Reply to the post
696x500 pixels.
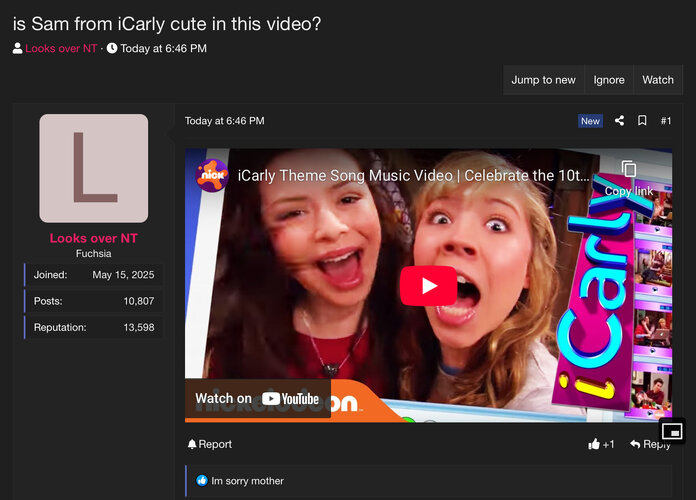(651, 444)
